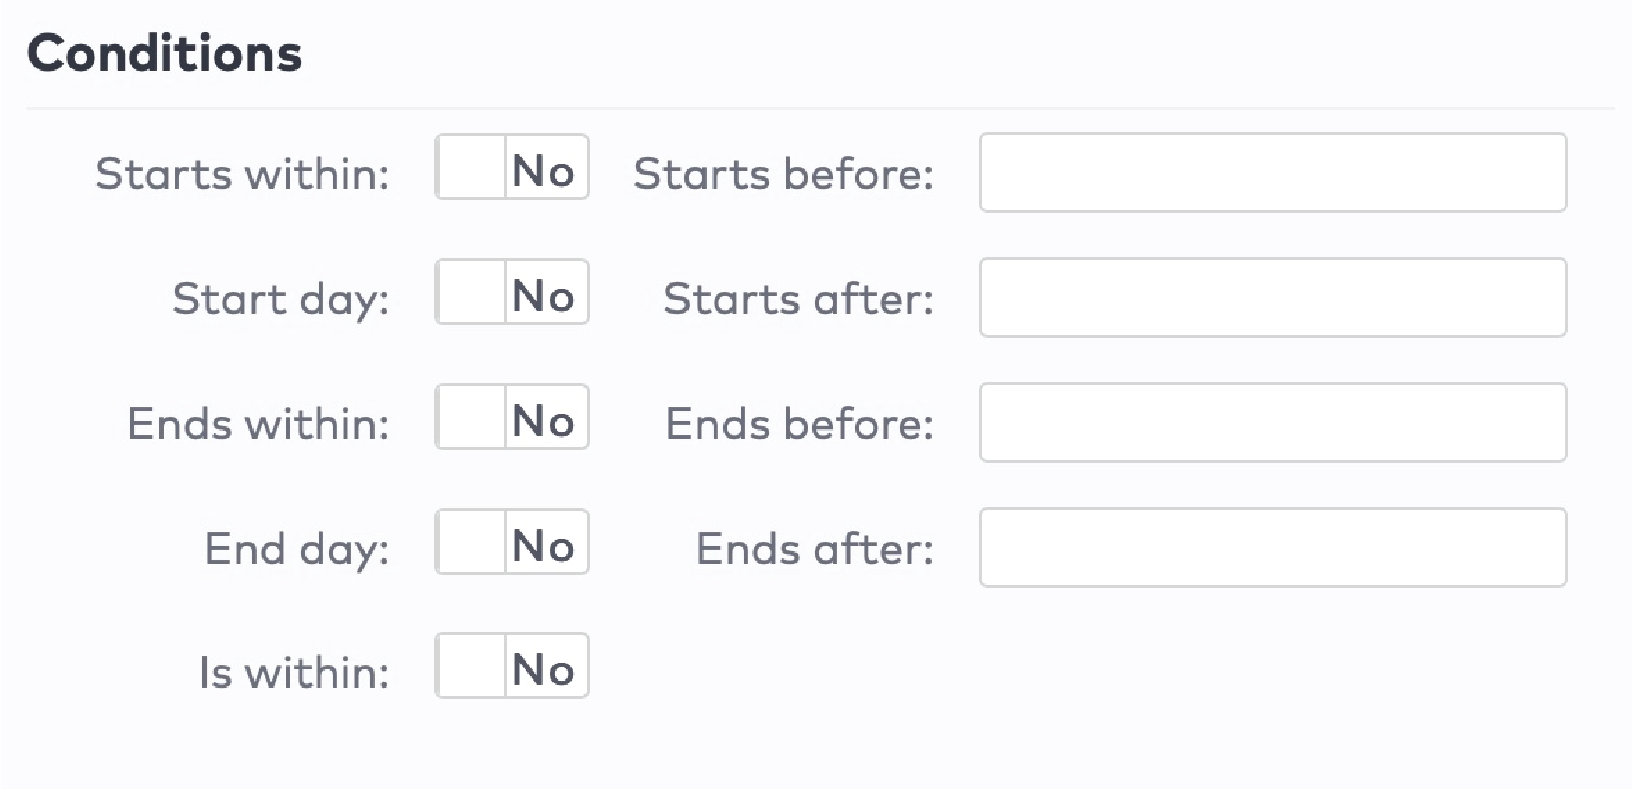
Task: Click the divider line under Conditions
Action: [x=820, y=108]
